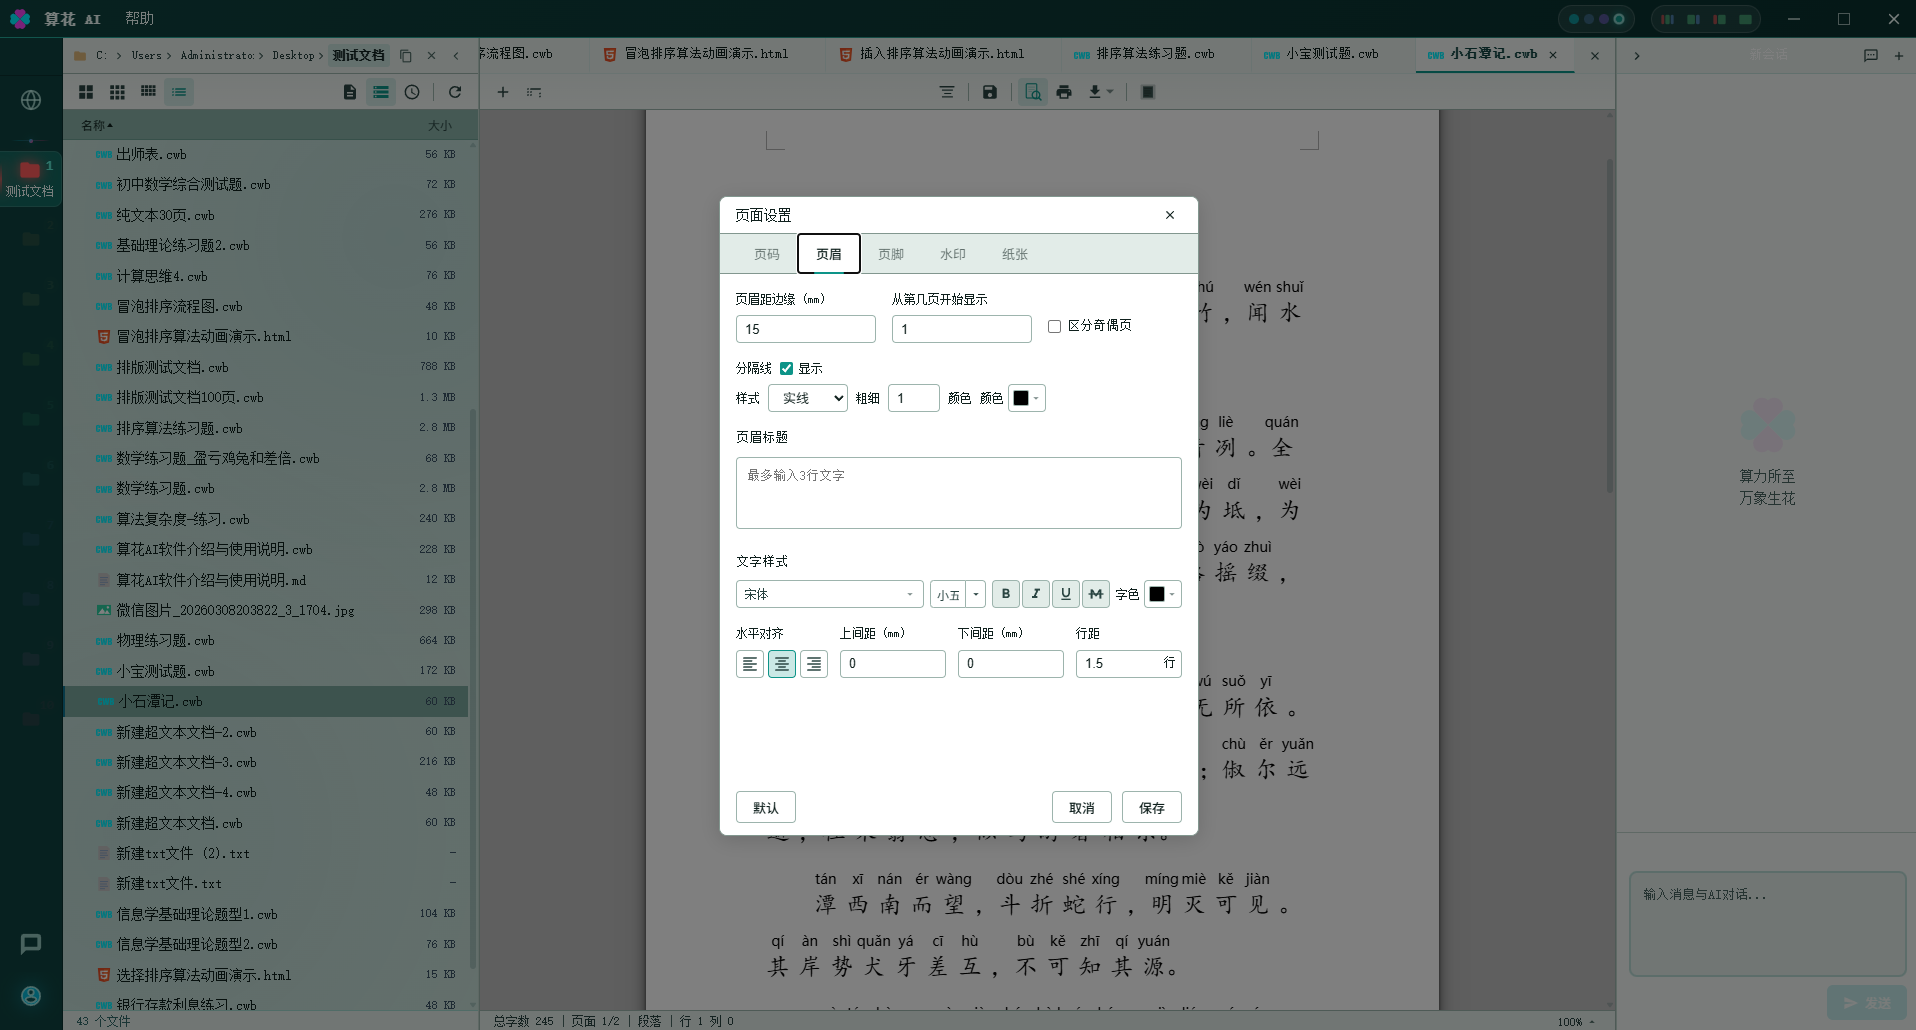Open the separator line 颜色 swatch

click(1027, 398)
